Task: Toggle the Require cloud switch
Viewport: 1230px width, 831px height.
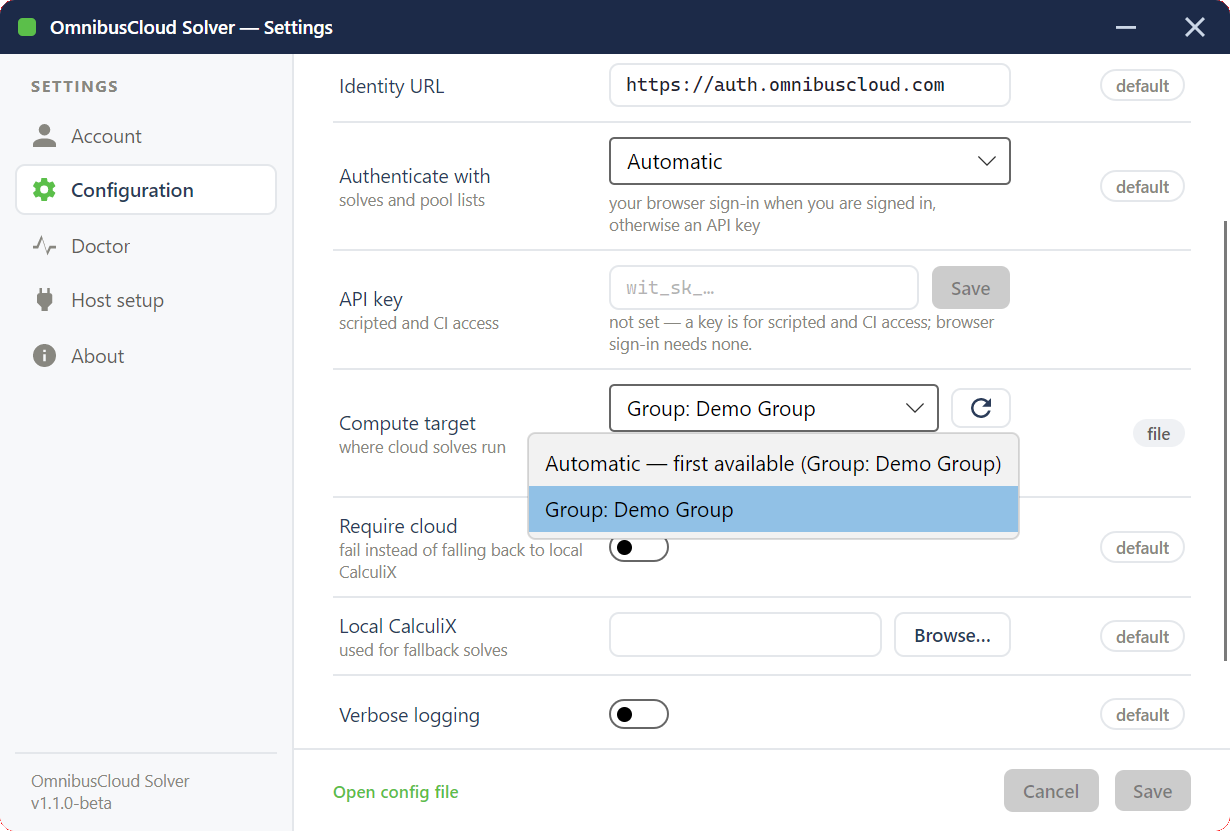Action: pyautogui.click(x=639, y=548)
